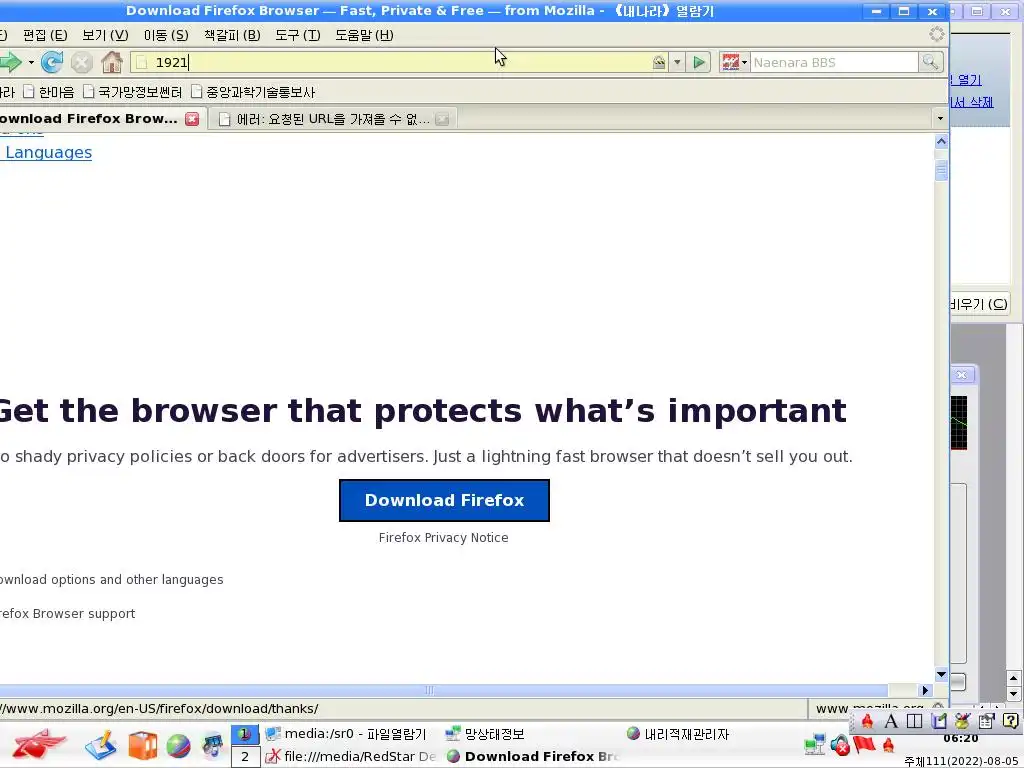The width and height of the screenshot is (1024, 768).
Task: Click the green Forward arrow button
Action: click(10, 63)
